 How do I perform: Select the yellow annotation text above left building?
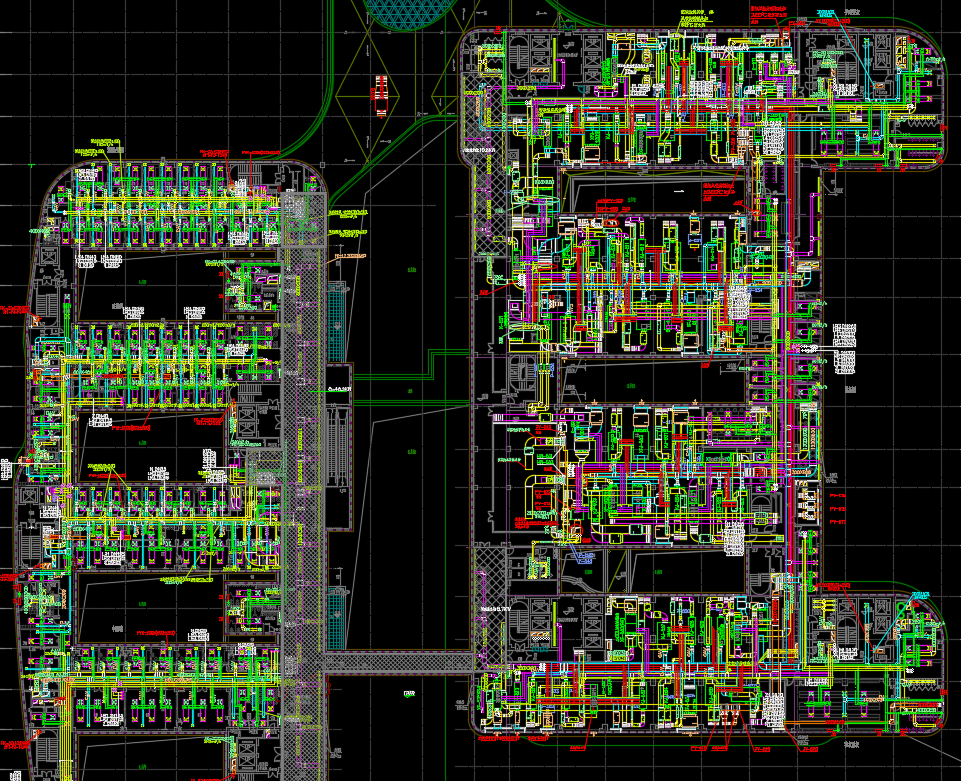click(x=103, y=146)
